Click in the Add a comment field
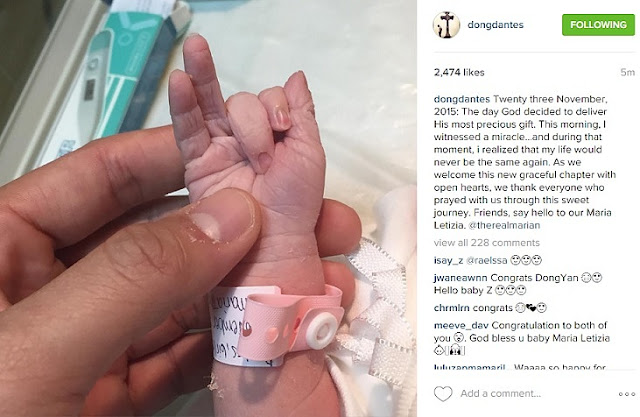Screen dimensions: 640x417 [500, 394]
